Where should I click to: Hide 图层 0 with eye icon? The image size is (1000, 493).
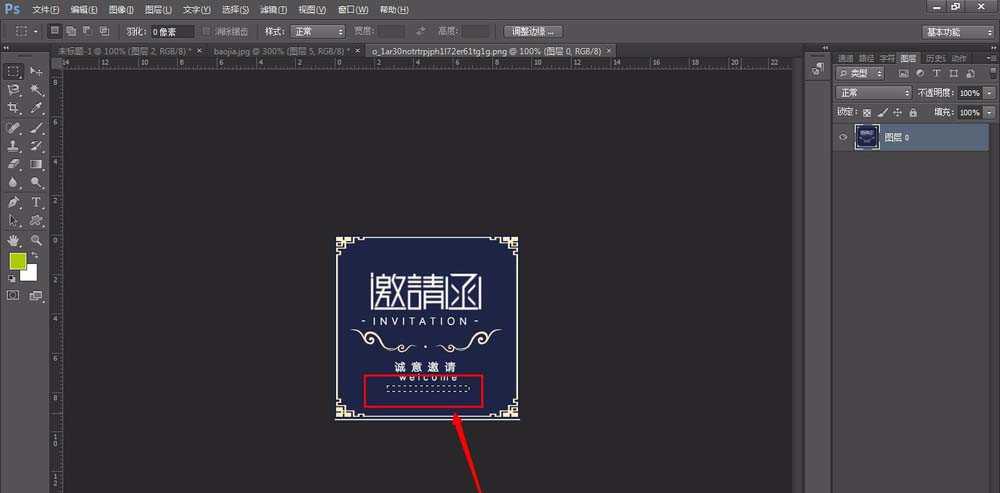click(x=843, y=137)
